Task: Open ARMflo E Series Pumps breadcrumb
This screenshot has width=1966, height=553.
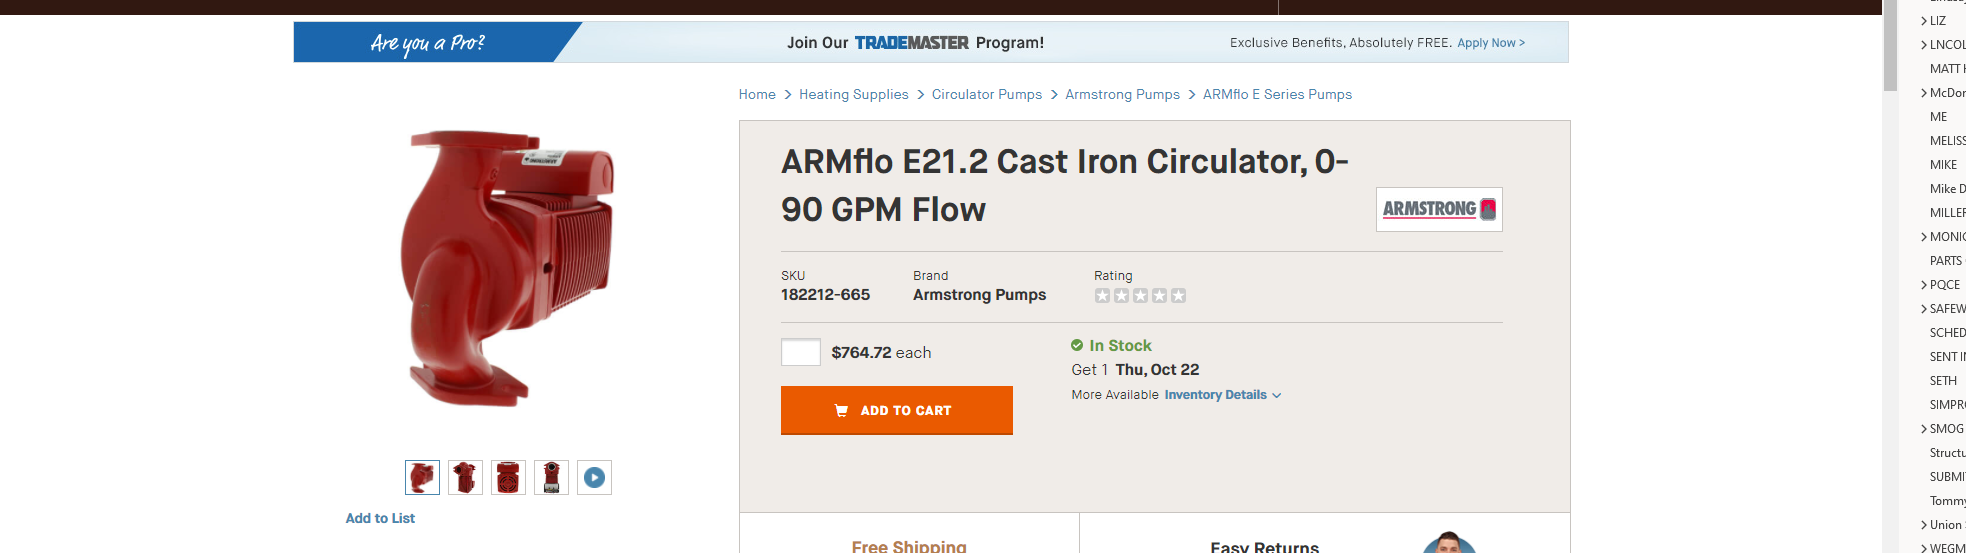Action: [x=1277, y=94]
